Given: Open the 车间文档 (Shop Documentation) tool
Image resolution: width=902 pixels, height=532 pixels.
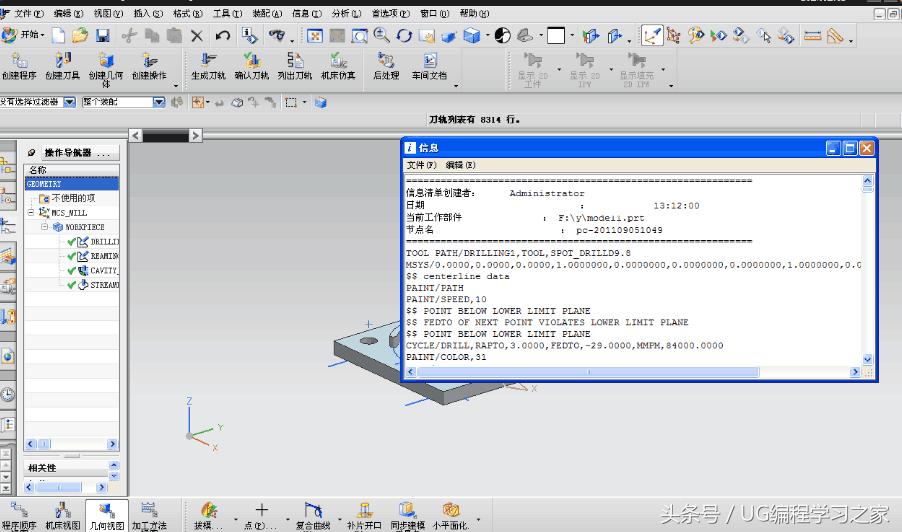Looking at the screenshot, I should coord(429,65).
